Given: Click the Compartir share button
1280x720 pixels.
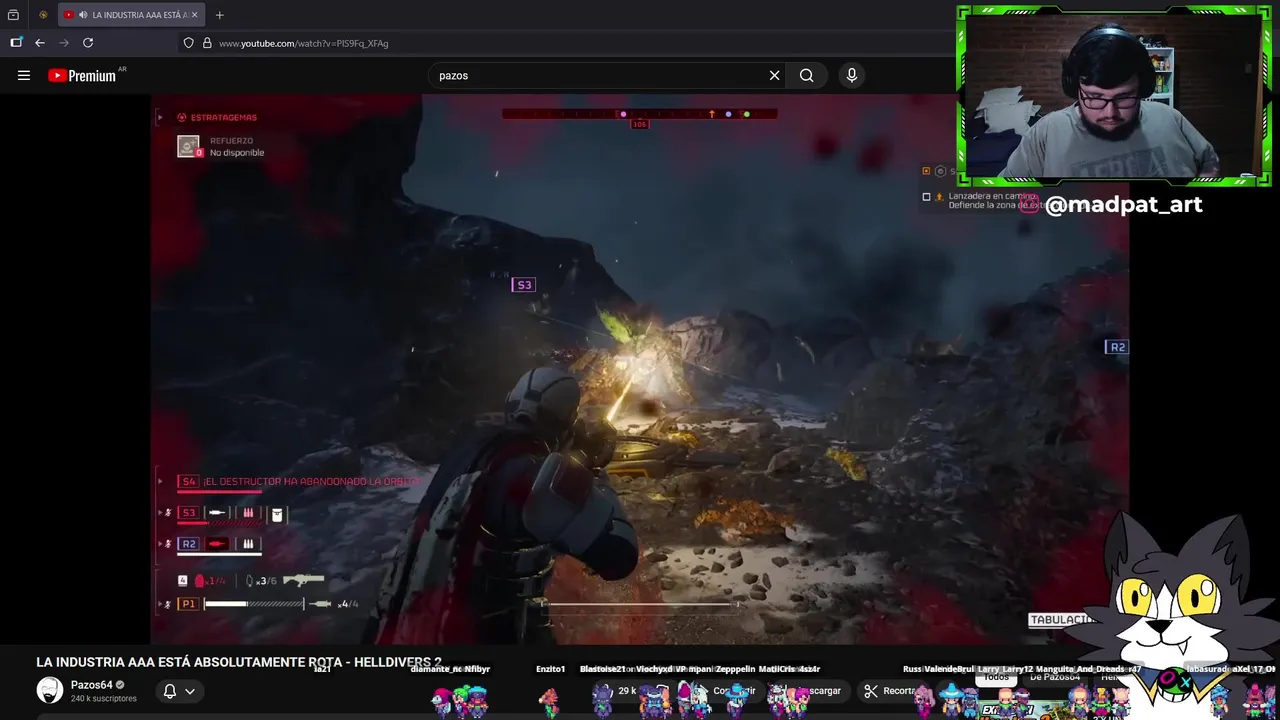Looking at the screenshot, I should [x=728, y=691].
